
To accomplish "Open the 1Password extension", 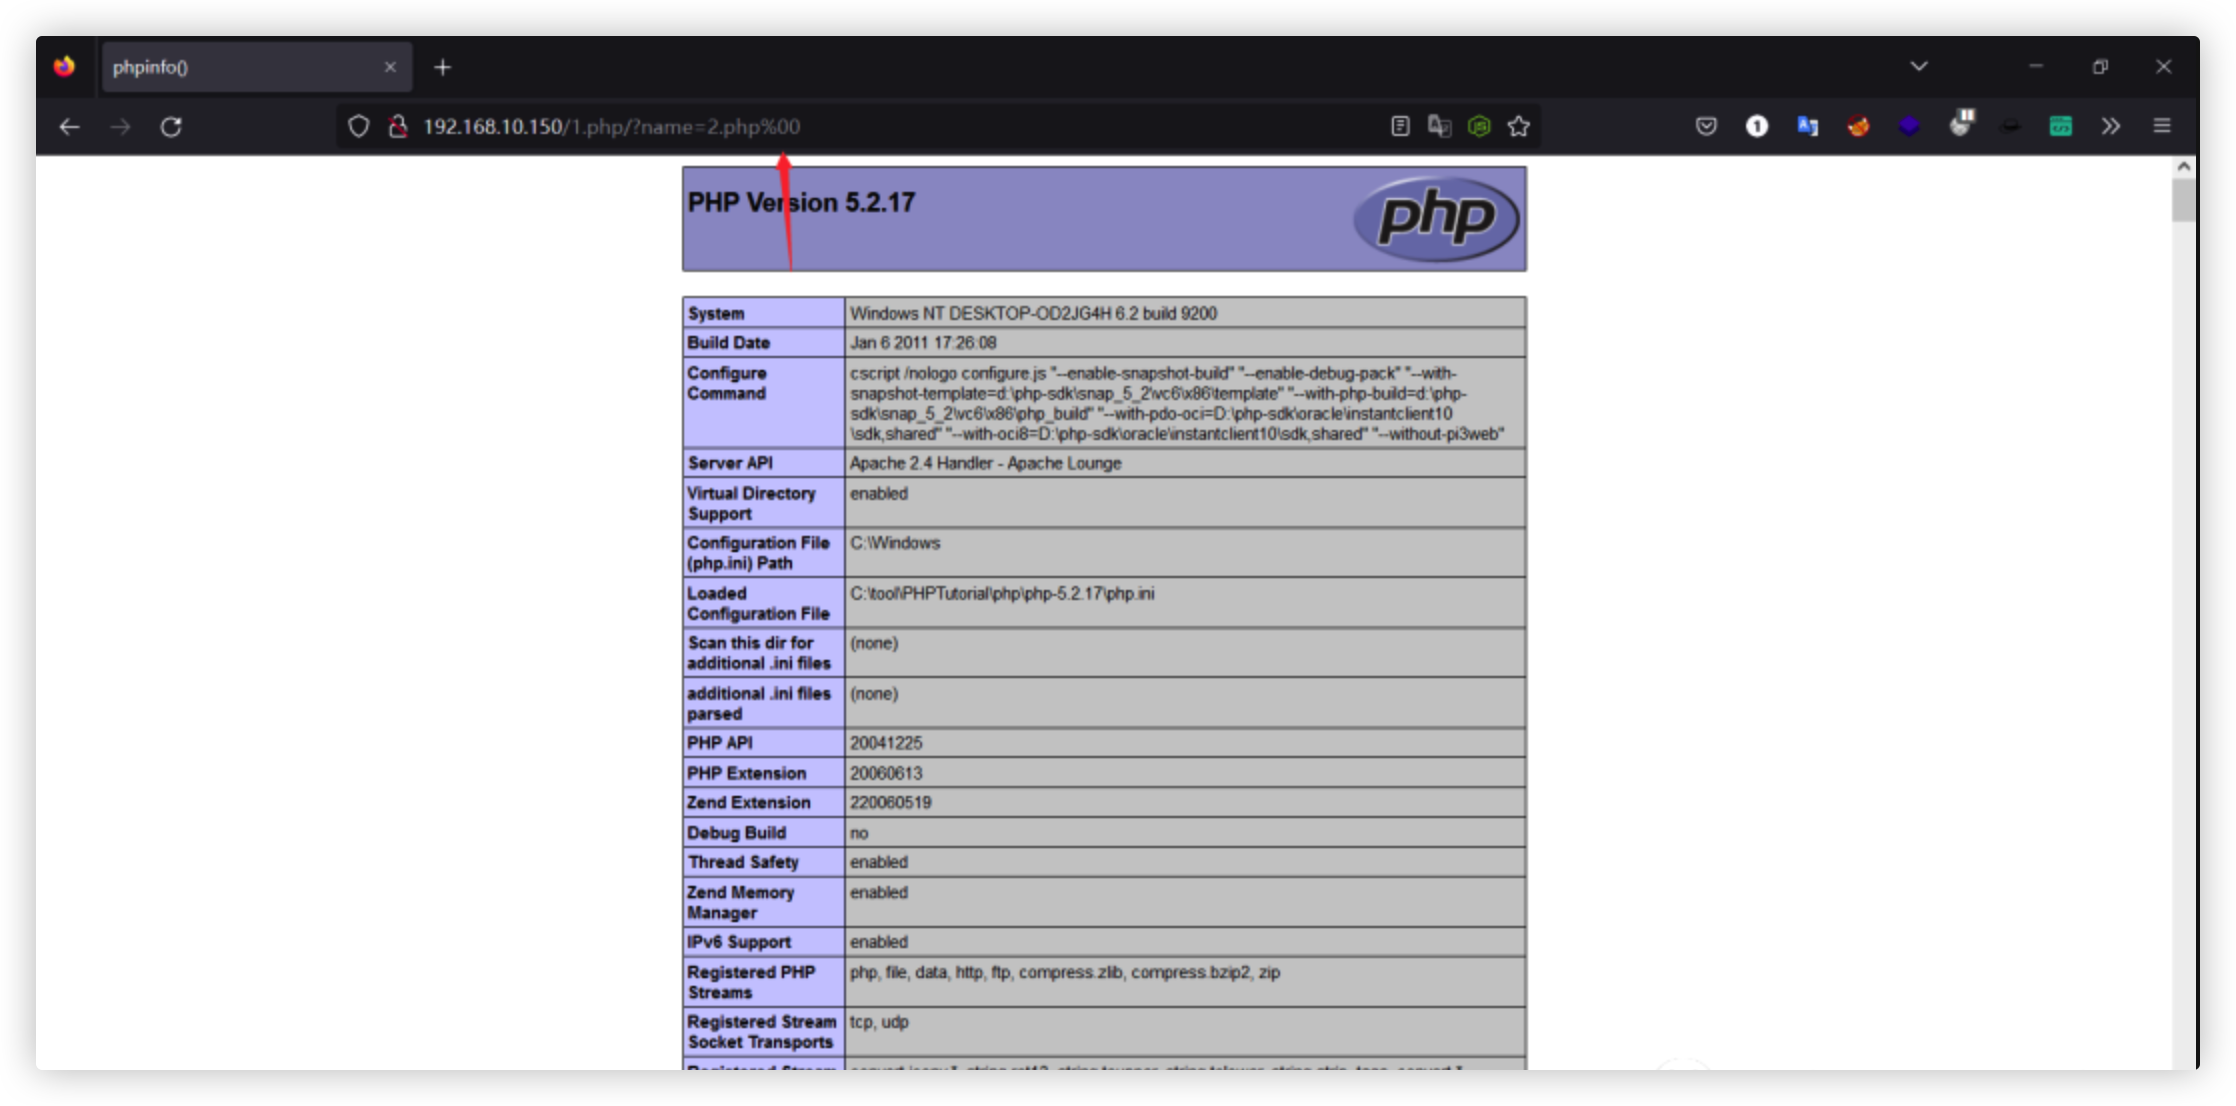I will (1757, 127).
